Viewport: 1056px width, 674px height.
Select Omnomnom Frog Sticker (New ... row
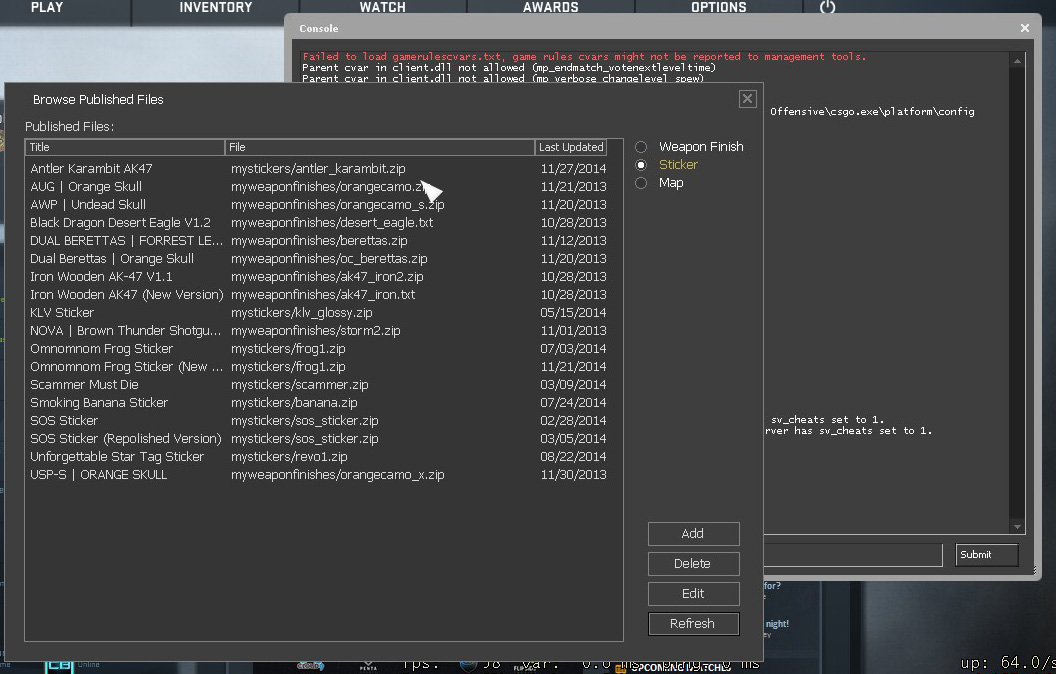(318, 366)
